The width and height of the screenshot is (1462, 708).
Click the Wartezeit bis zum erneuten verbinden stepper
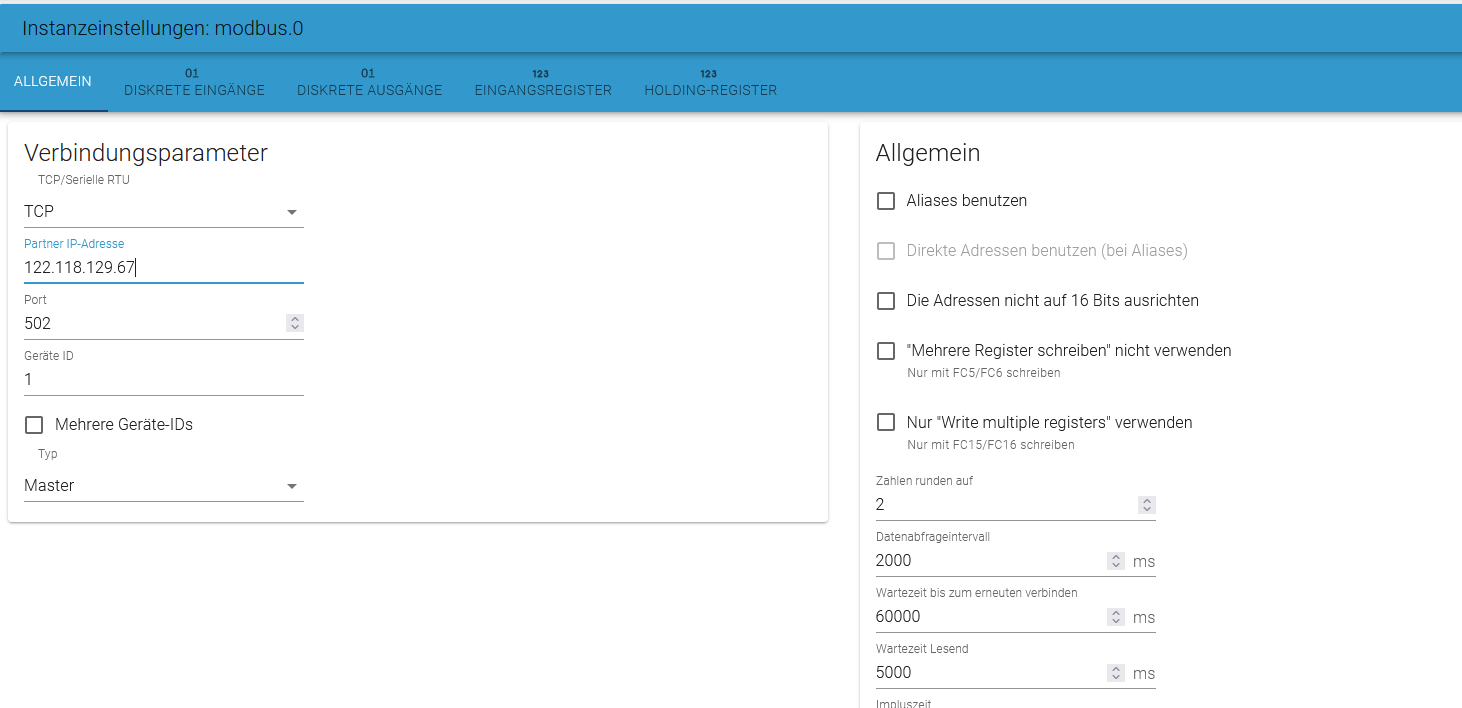pos(1116,617)
